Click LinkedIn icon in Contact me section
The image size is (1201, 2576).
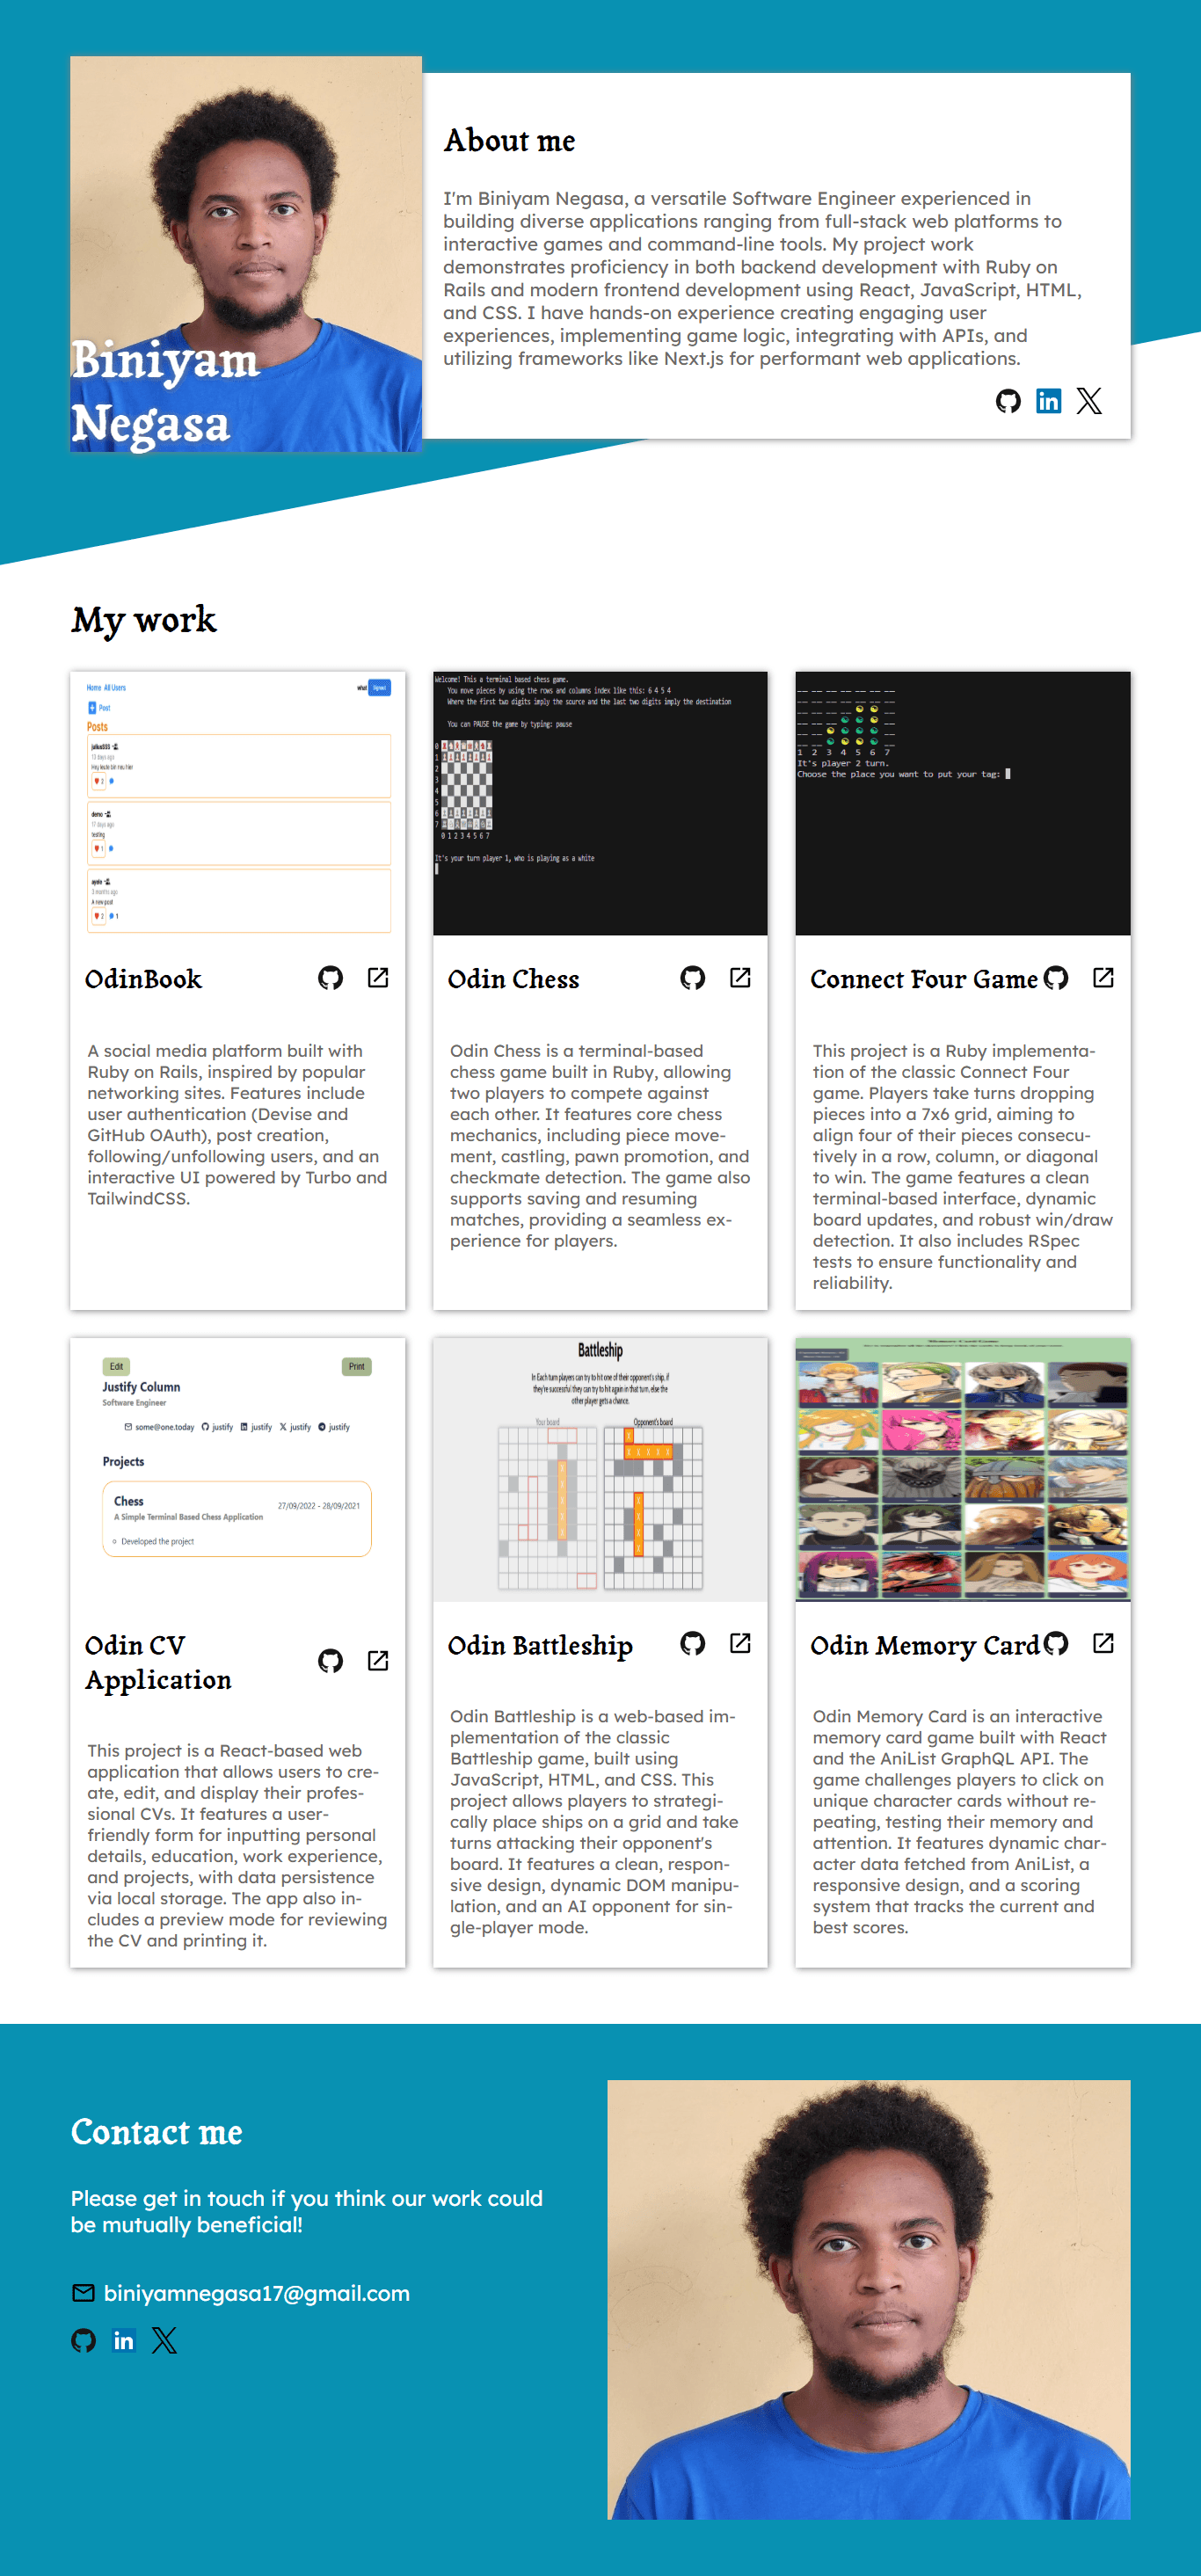pyautogui.click(x=124, y=2340)
